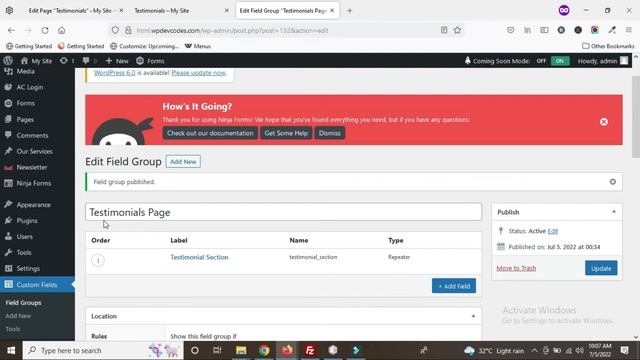Click the Add Field button

point(454,286)
